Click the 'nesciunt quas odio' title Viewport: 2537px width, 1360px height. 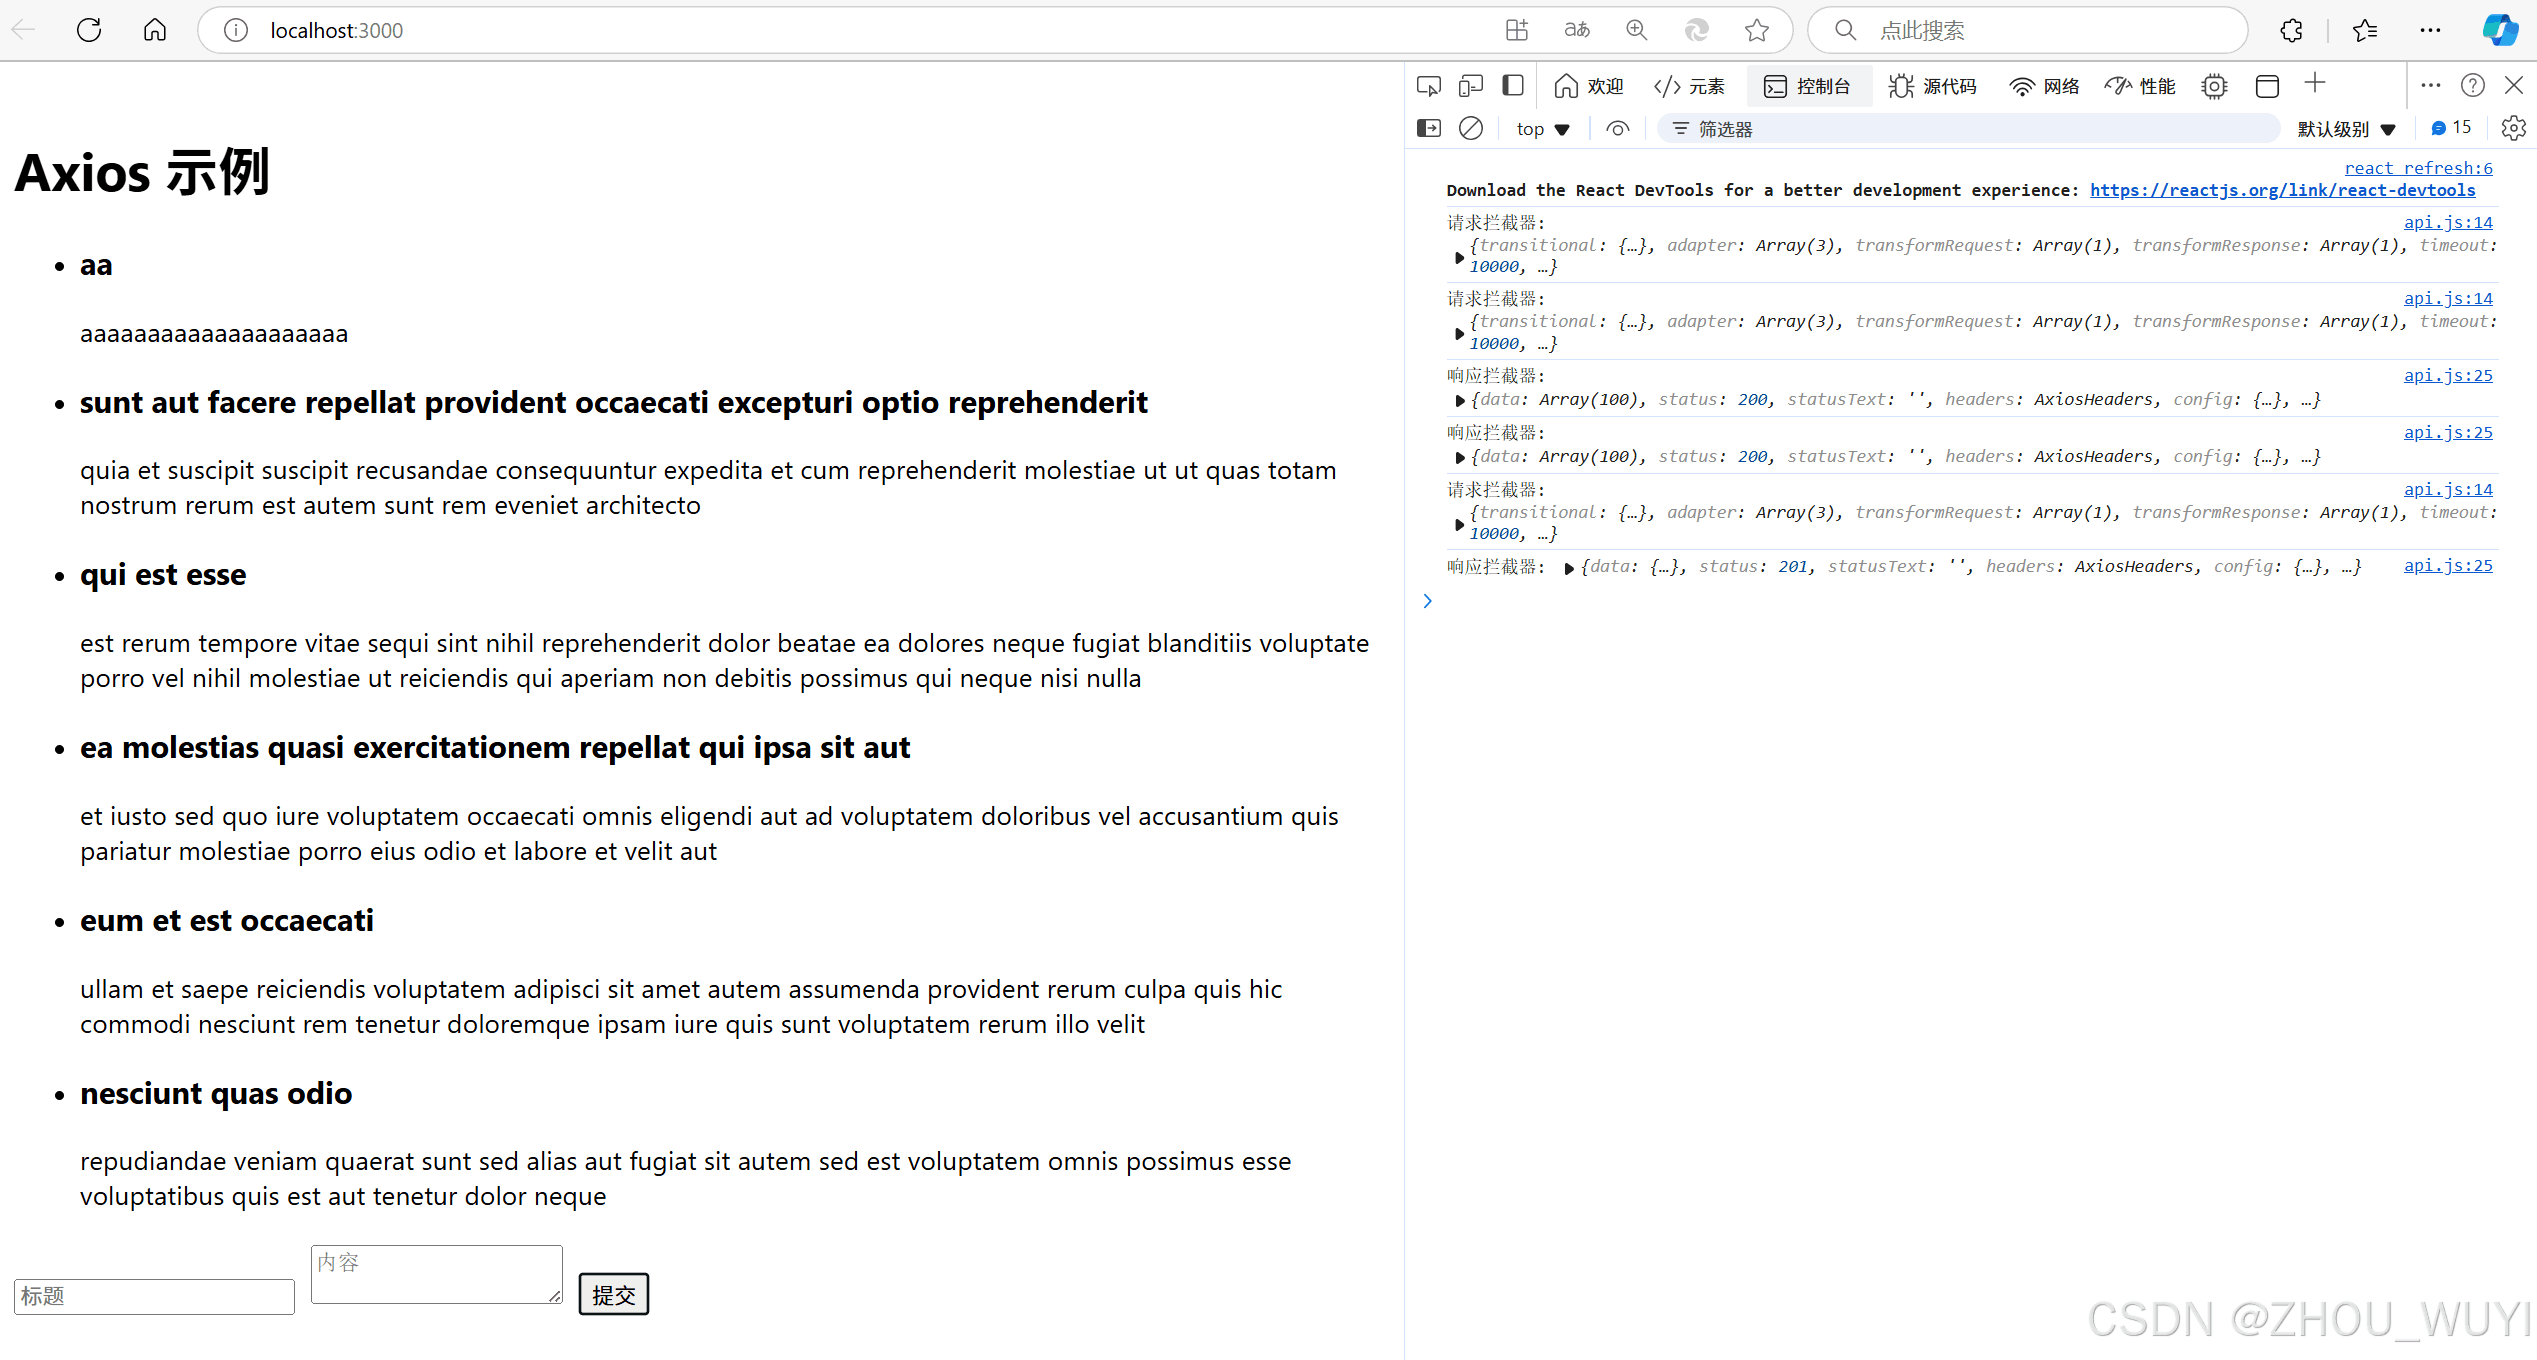216,1094
